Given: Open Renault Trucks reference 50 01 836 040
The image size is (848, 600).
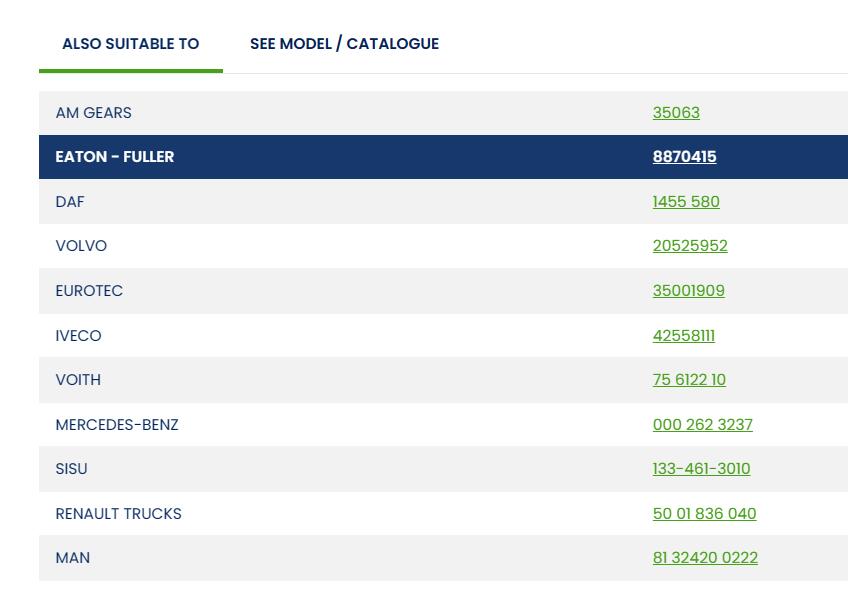Looking at the screenshot, I should pyautogui.click(x=704, y=514).
